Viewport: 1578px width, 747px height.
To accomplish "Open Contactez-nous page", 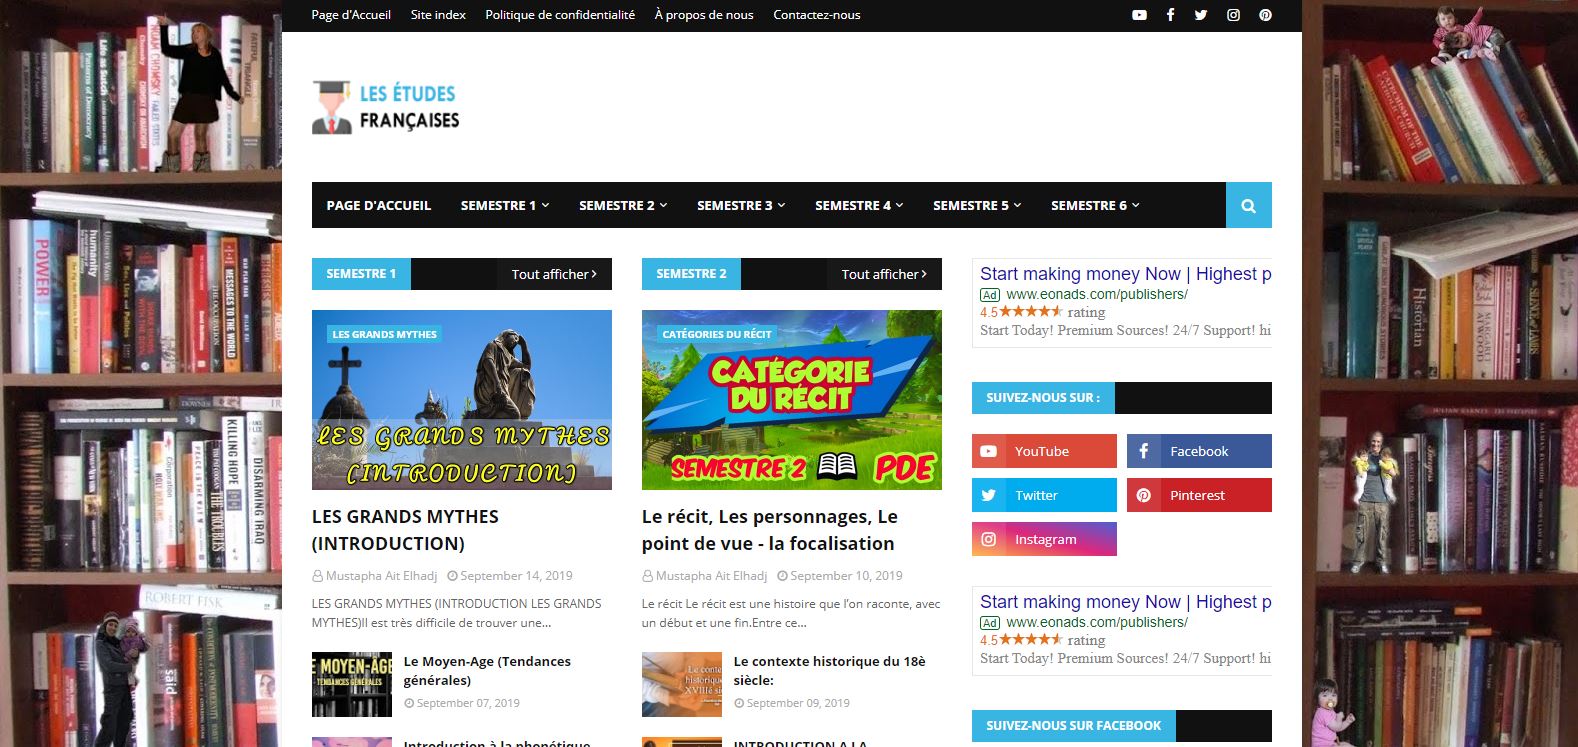I will point(817,15).
